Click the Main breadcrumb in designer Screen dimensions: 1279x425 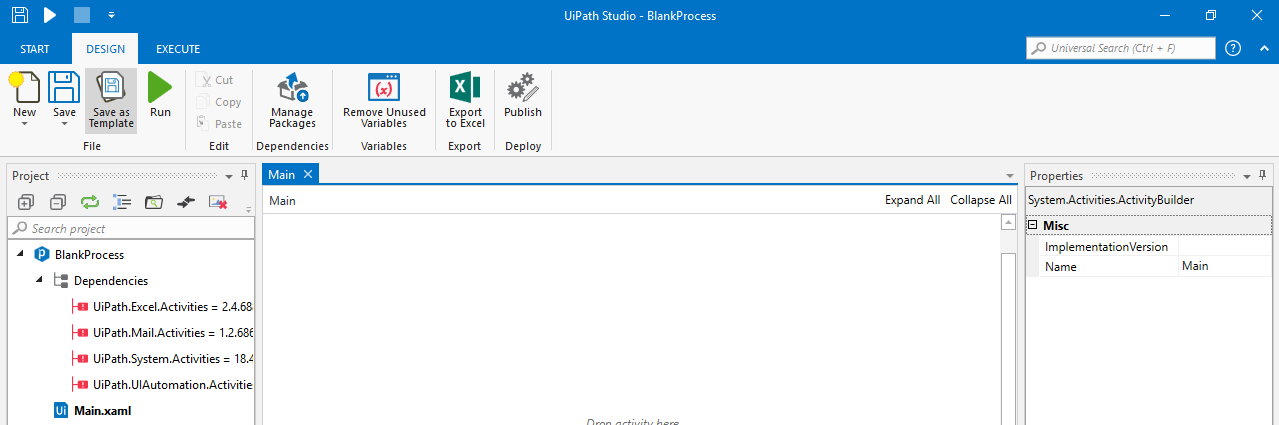pos(283,200)
